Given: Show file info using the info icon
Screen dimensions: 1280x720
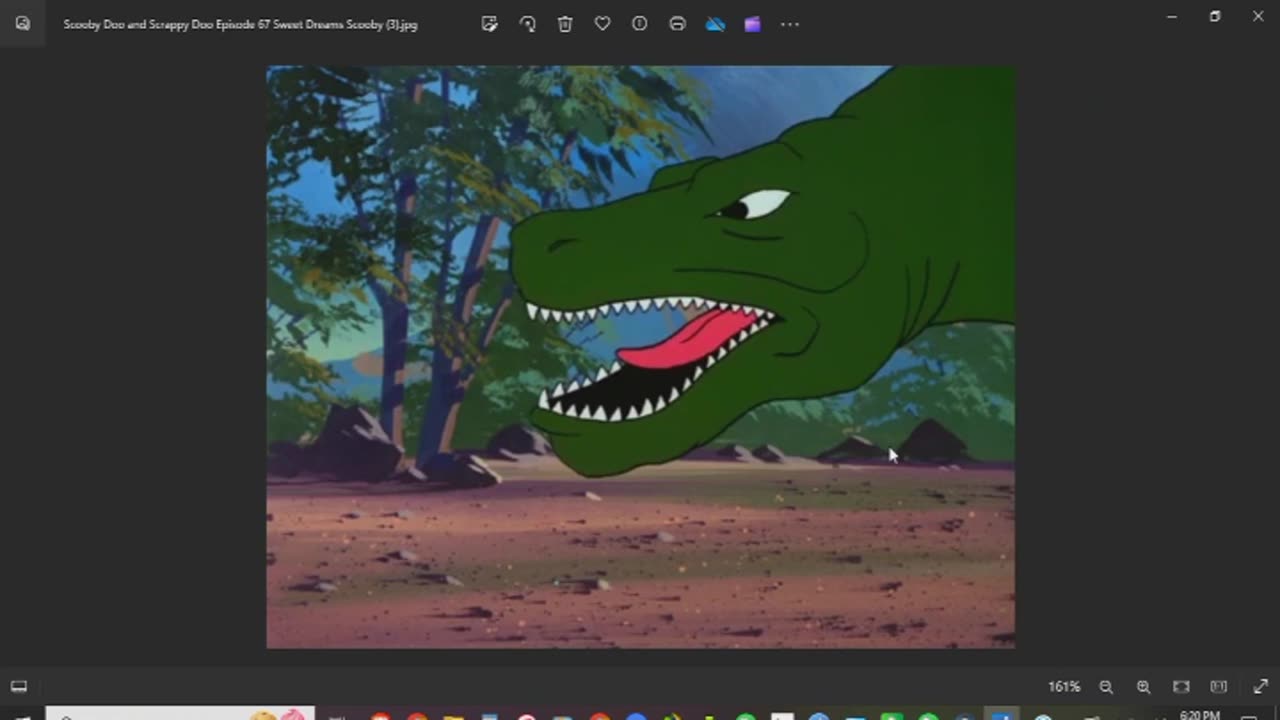Looking at the screenshot, I should (640, 24).
